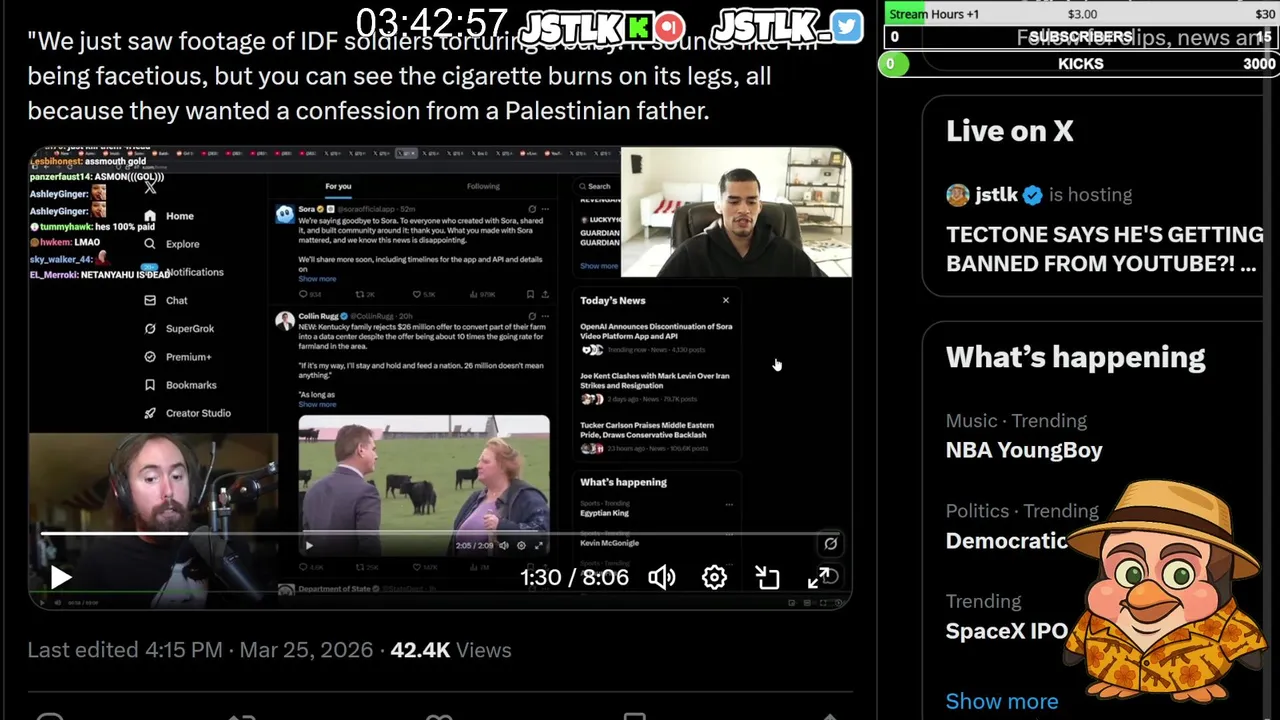
Task: Open the more menu on Collin Rugg's post
Action: (546, 315)
